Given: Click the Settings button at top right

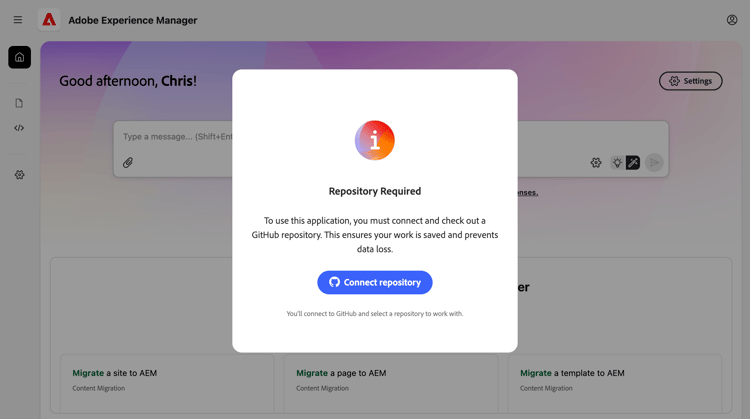Looking at the screenshot, I should coord(690,81).
